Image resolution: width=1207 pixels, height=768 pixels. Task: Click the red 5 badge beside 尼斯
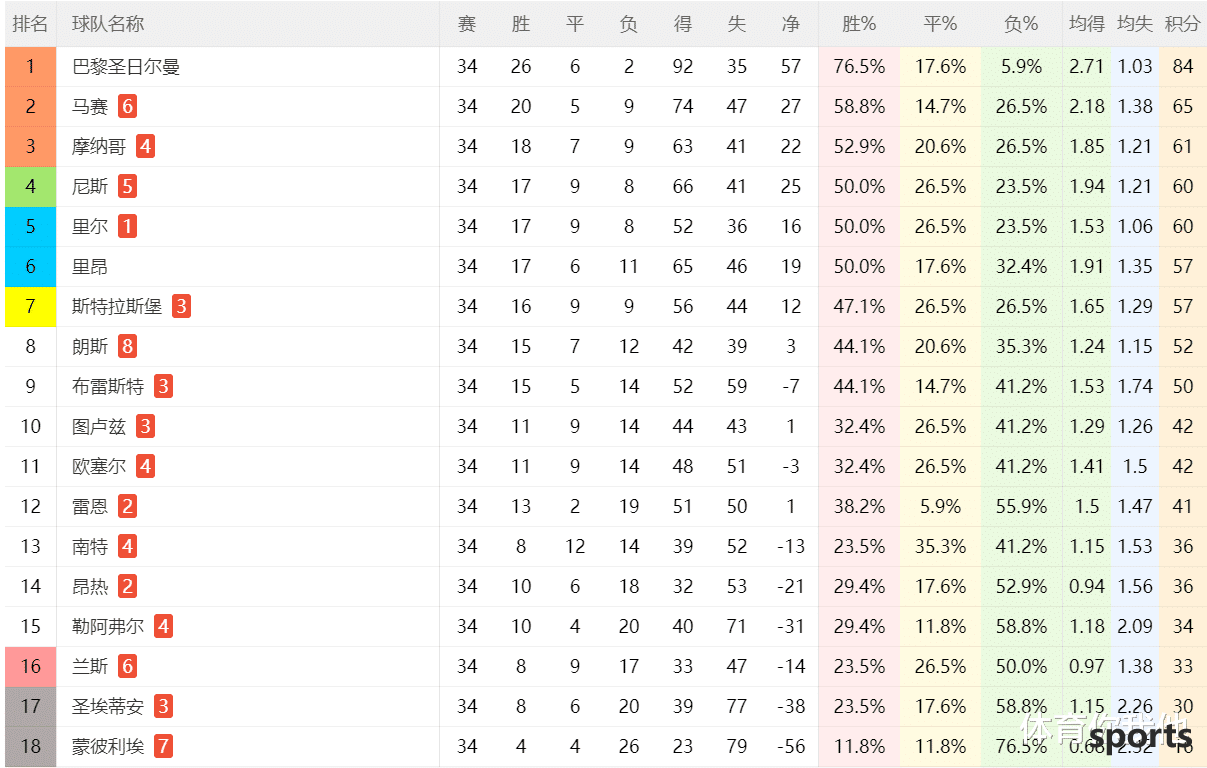(127, 186)
